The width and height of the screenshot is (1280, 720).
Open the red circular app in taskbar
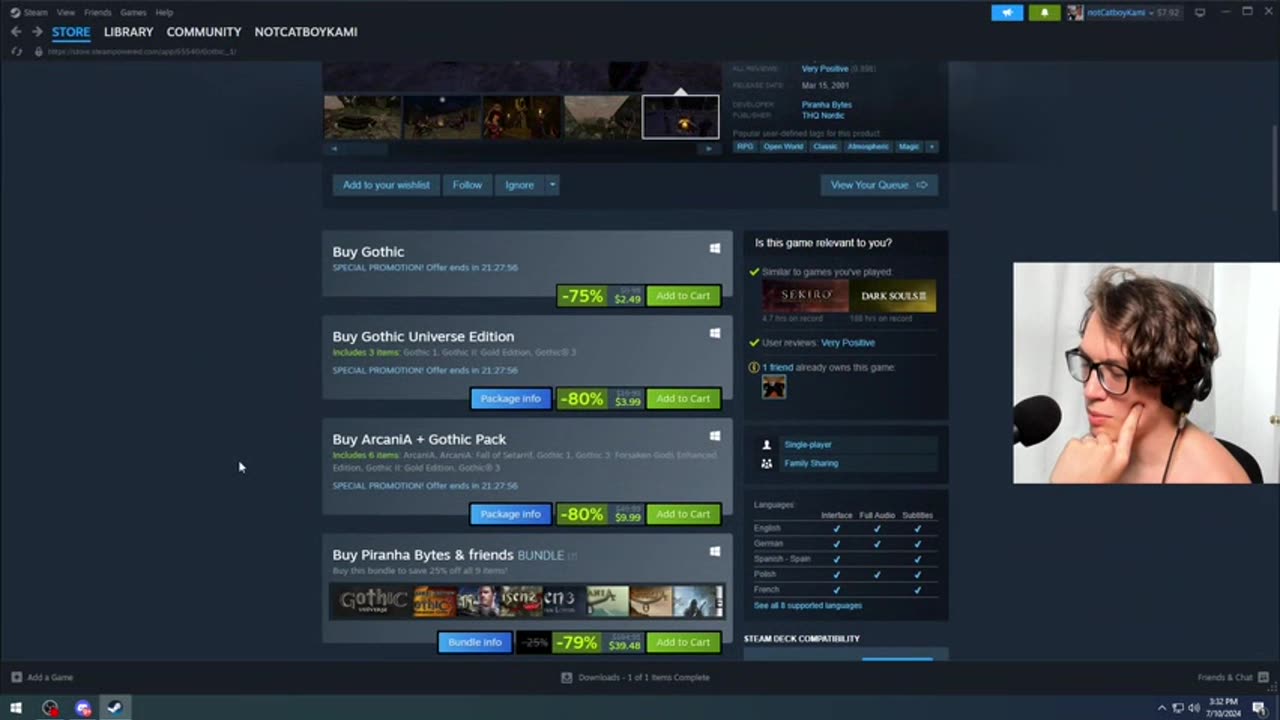click(50, 708)
